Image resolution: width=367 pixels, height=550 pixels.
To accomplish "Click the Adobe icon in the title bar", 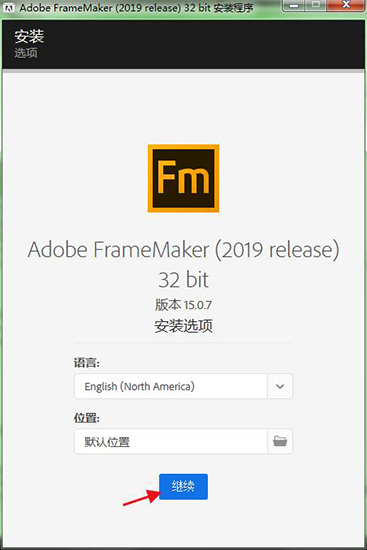I will pos(8,7).
